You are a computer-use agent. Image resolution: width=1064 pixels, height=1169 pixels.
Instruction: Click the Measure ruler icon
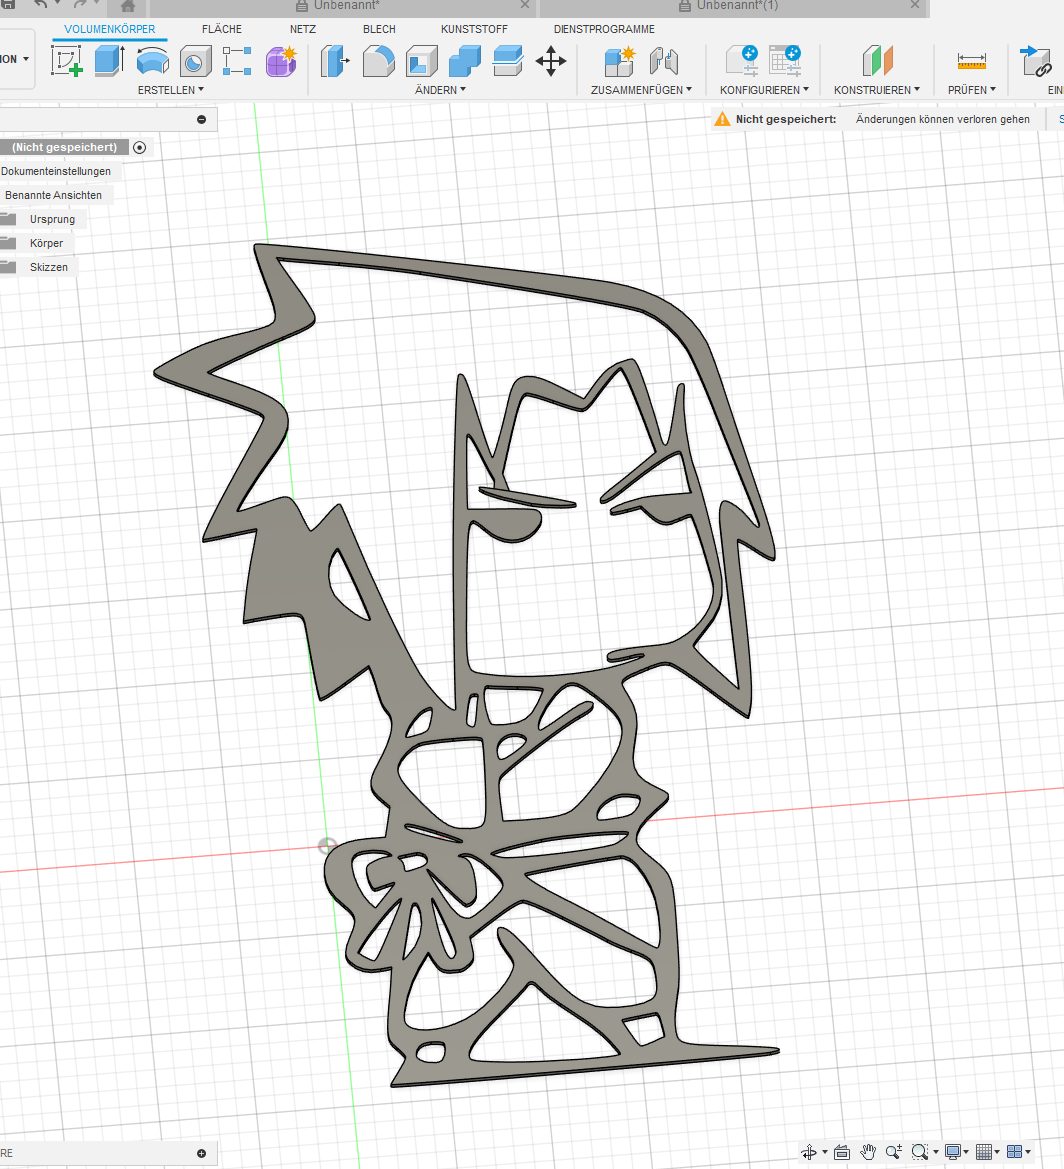(972, 61)
